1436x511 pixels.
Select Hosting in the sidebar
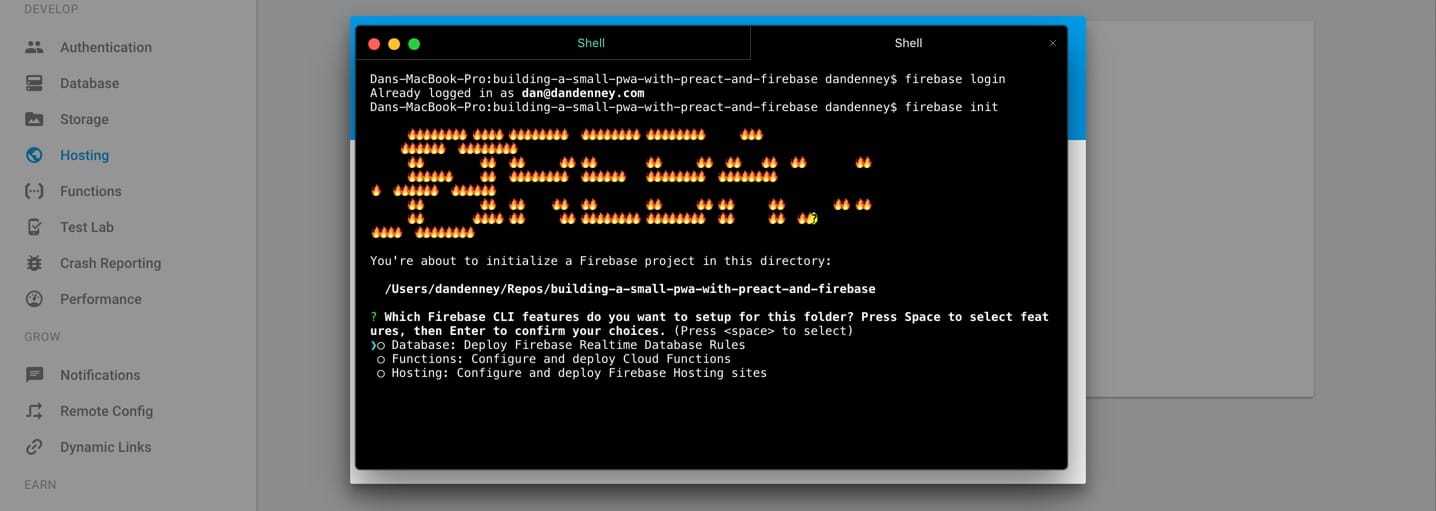coord(84,155)
